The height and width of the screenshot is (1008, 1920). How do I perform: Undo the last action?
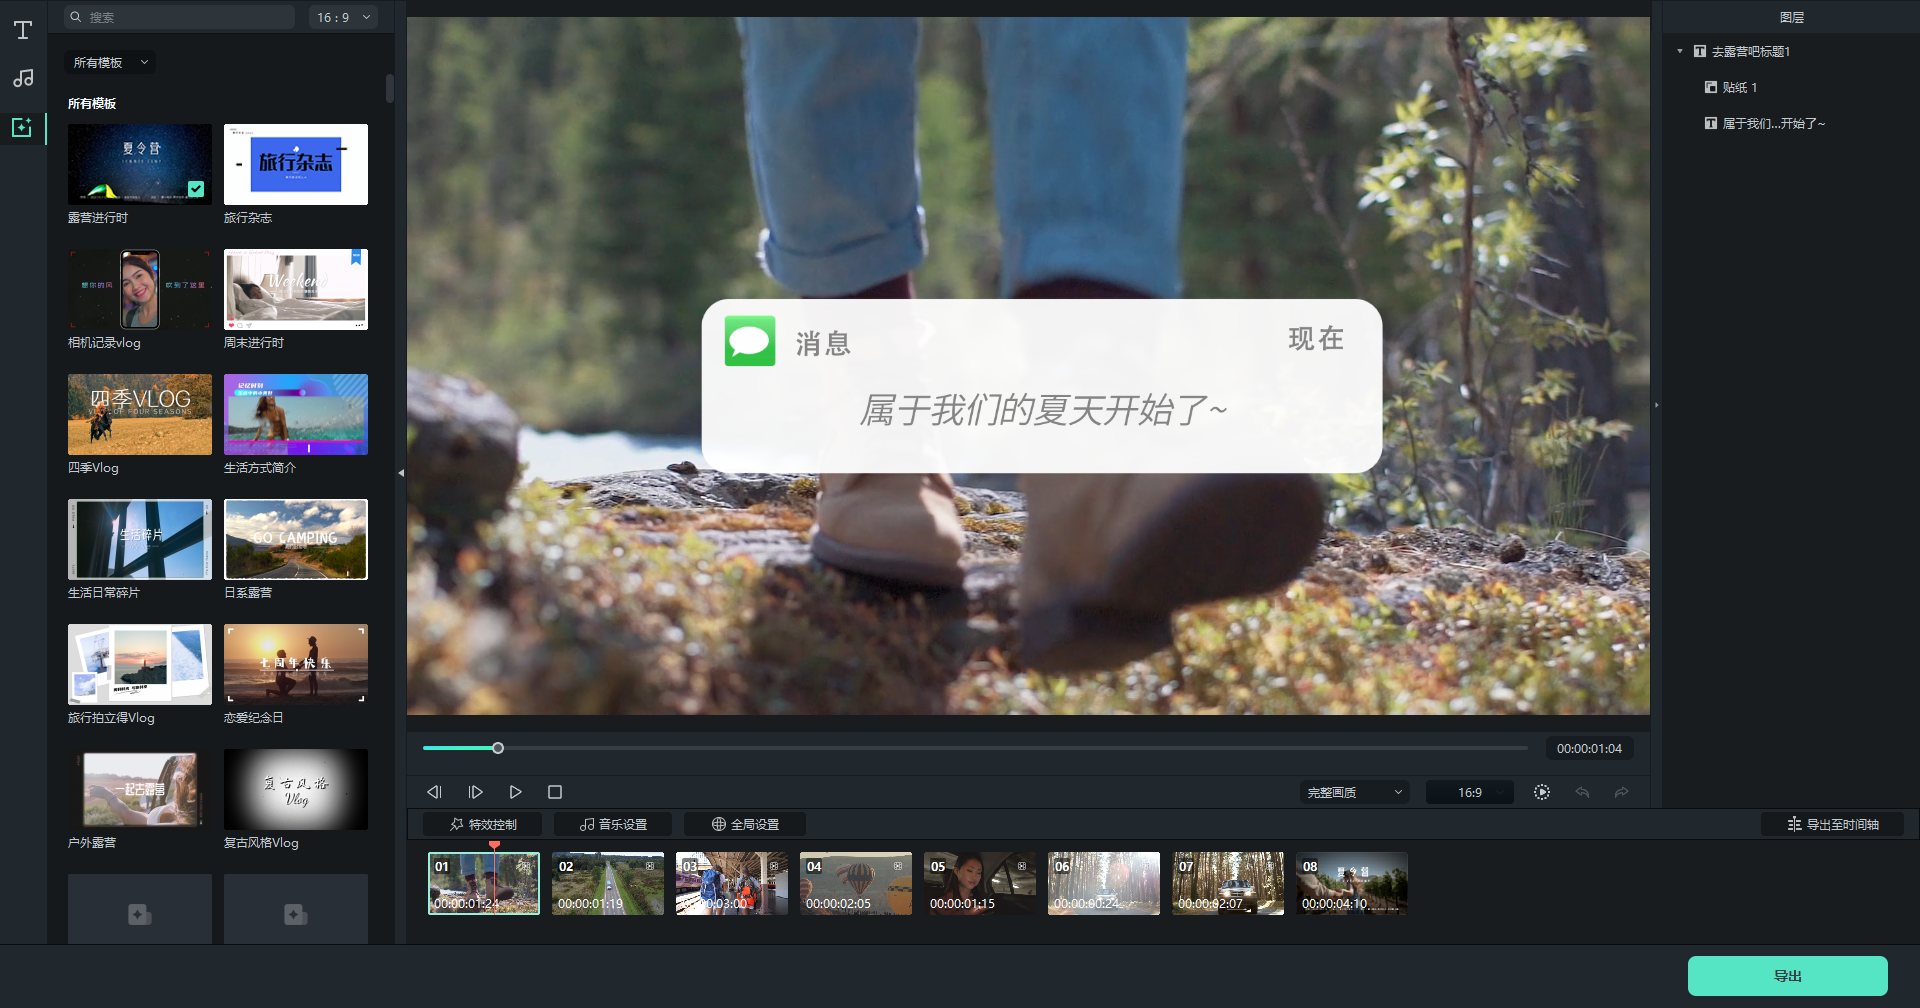click(x=1583, y=791)
